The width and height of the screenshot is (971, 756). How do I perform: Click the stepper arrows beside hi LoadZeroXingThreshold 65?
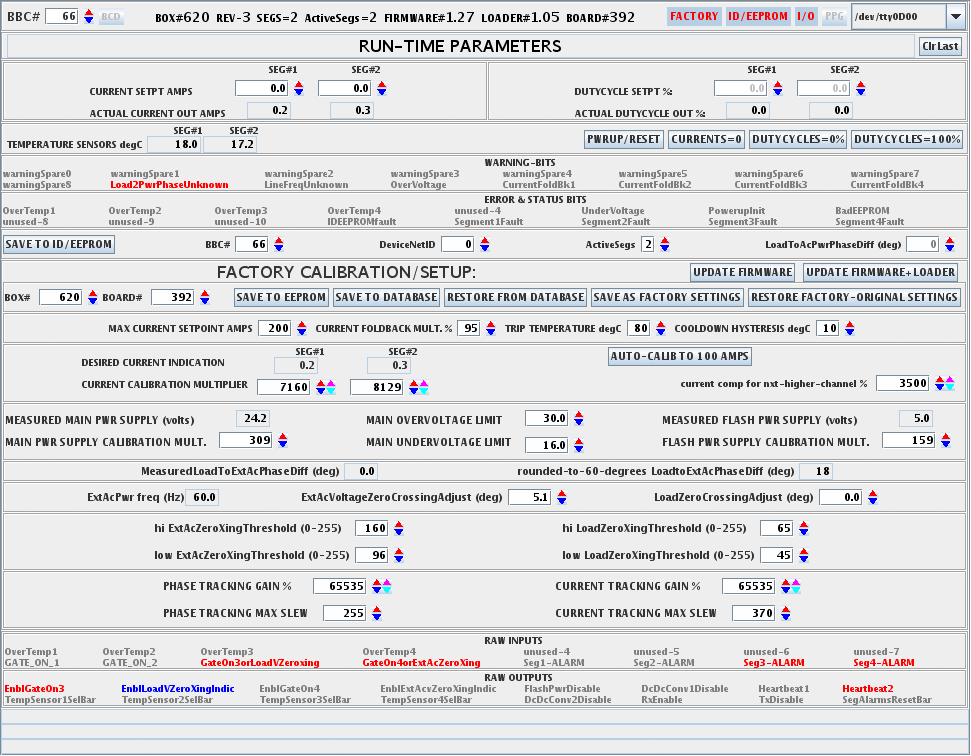[x=803, y=529]
